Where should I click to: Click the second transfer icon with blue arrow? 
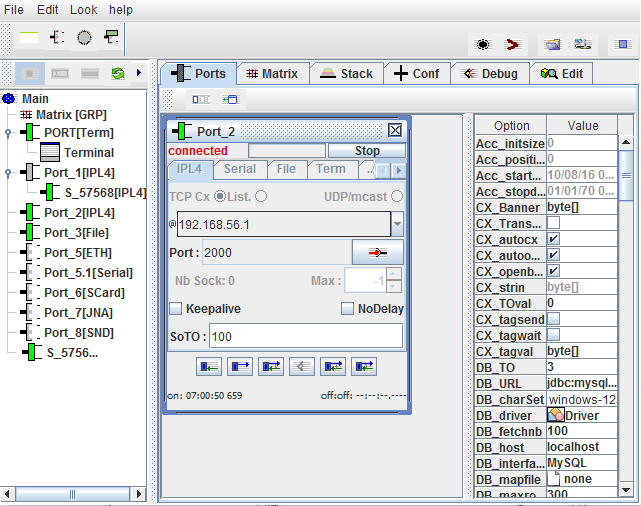click(x=240, y=367)
